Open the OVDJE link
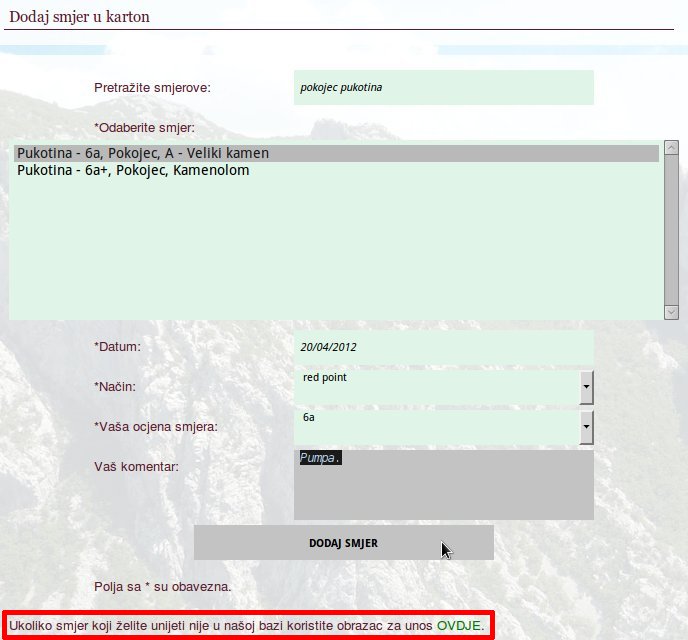 click(459, 626)
